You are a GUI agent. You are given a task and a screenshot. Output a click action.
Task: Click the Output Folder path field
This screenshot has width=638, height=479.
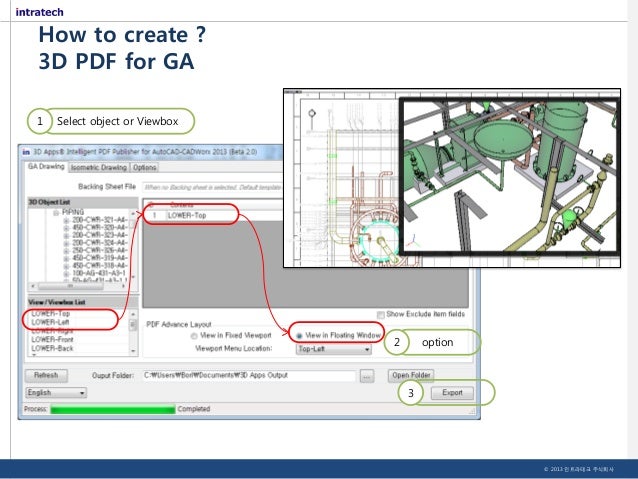249,376
